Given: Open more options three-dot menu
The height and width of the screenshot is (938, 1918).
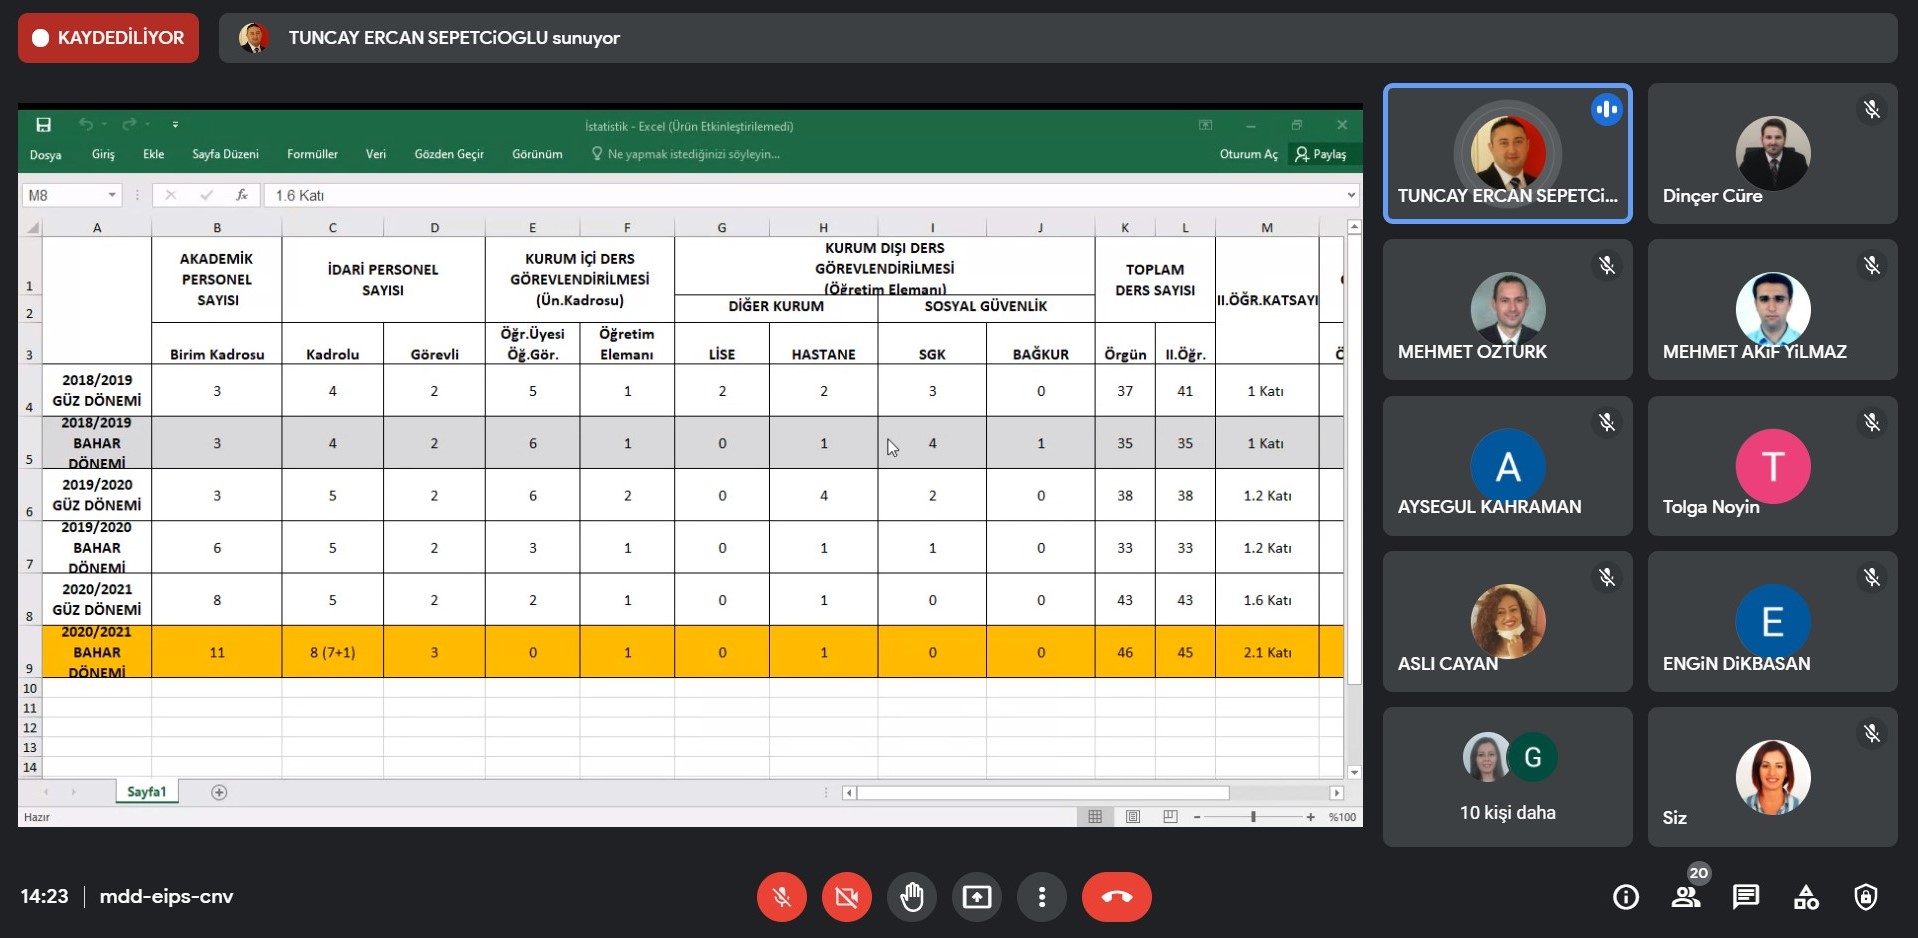Looking at the screenshot, I should 1042,897.
